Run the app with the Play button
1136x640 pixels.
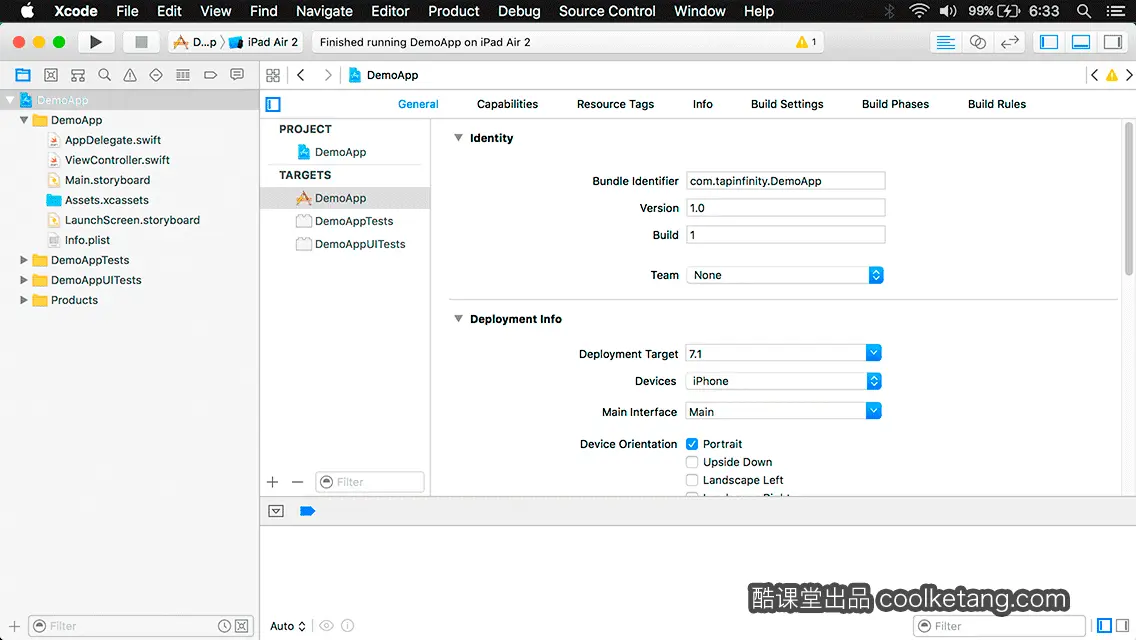coord(95,42)
